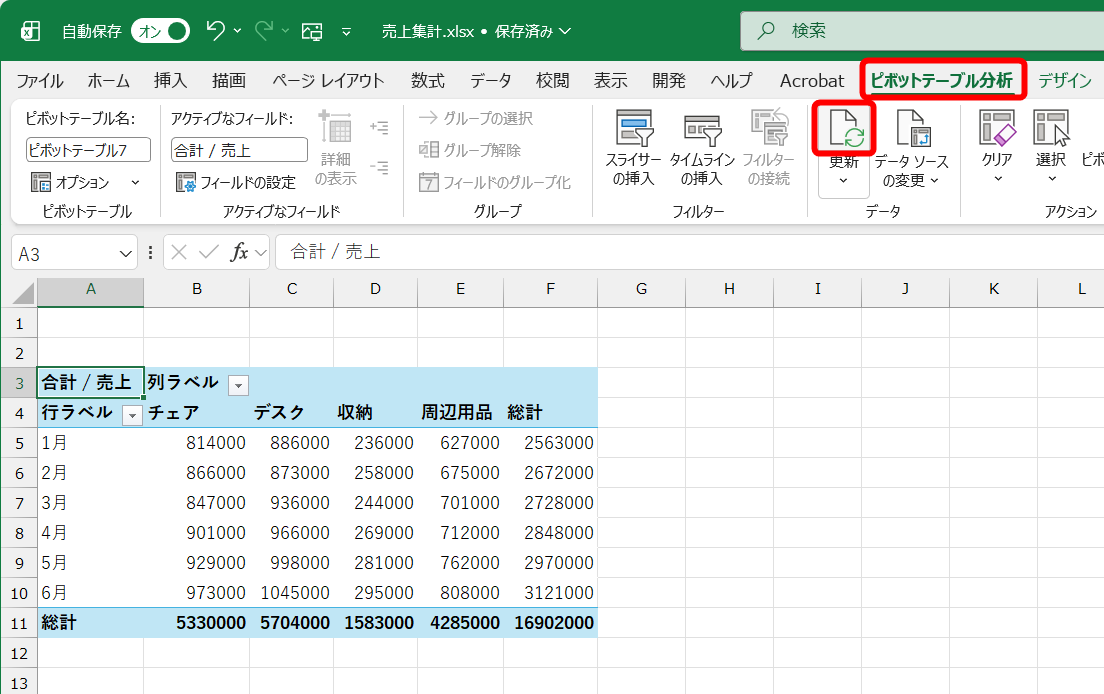The width and height of the screenshot is (1104, 694).
Task: Click the grand total cell 16902000
Action: click(551, 623)
